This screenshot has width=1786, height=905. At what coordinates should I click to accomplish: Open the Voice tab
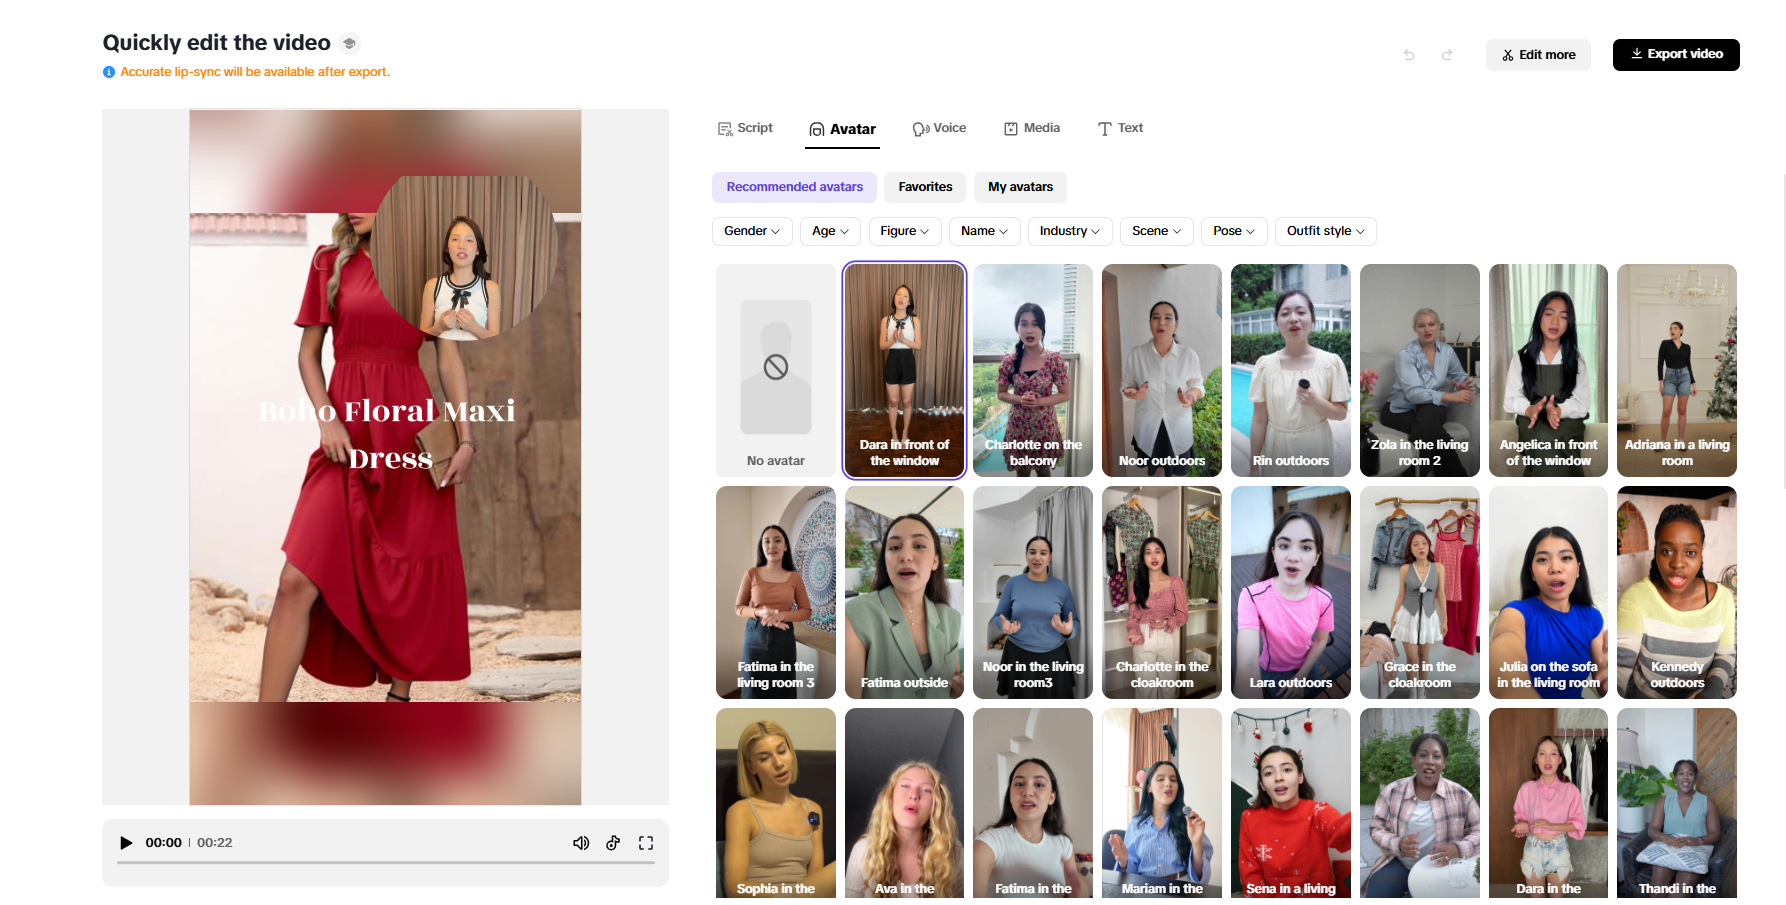coord(939,128)
